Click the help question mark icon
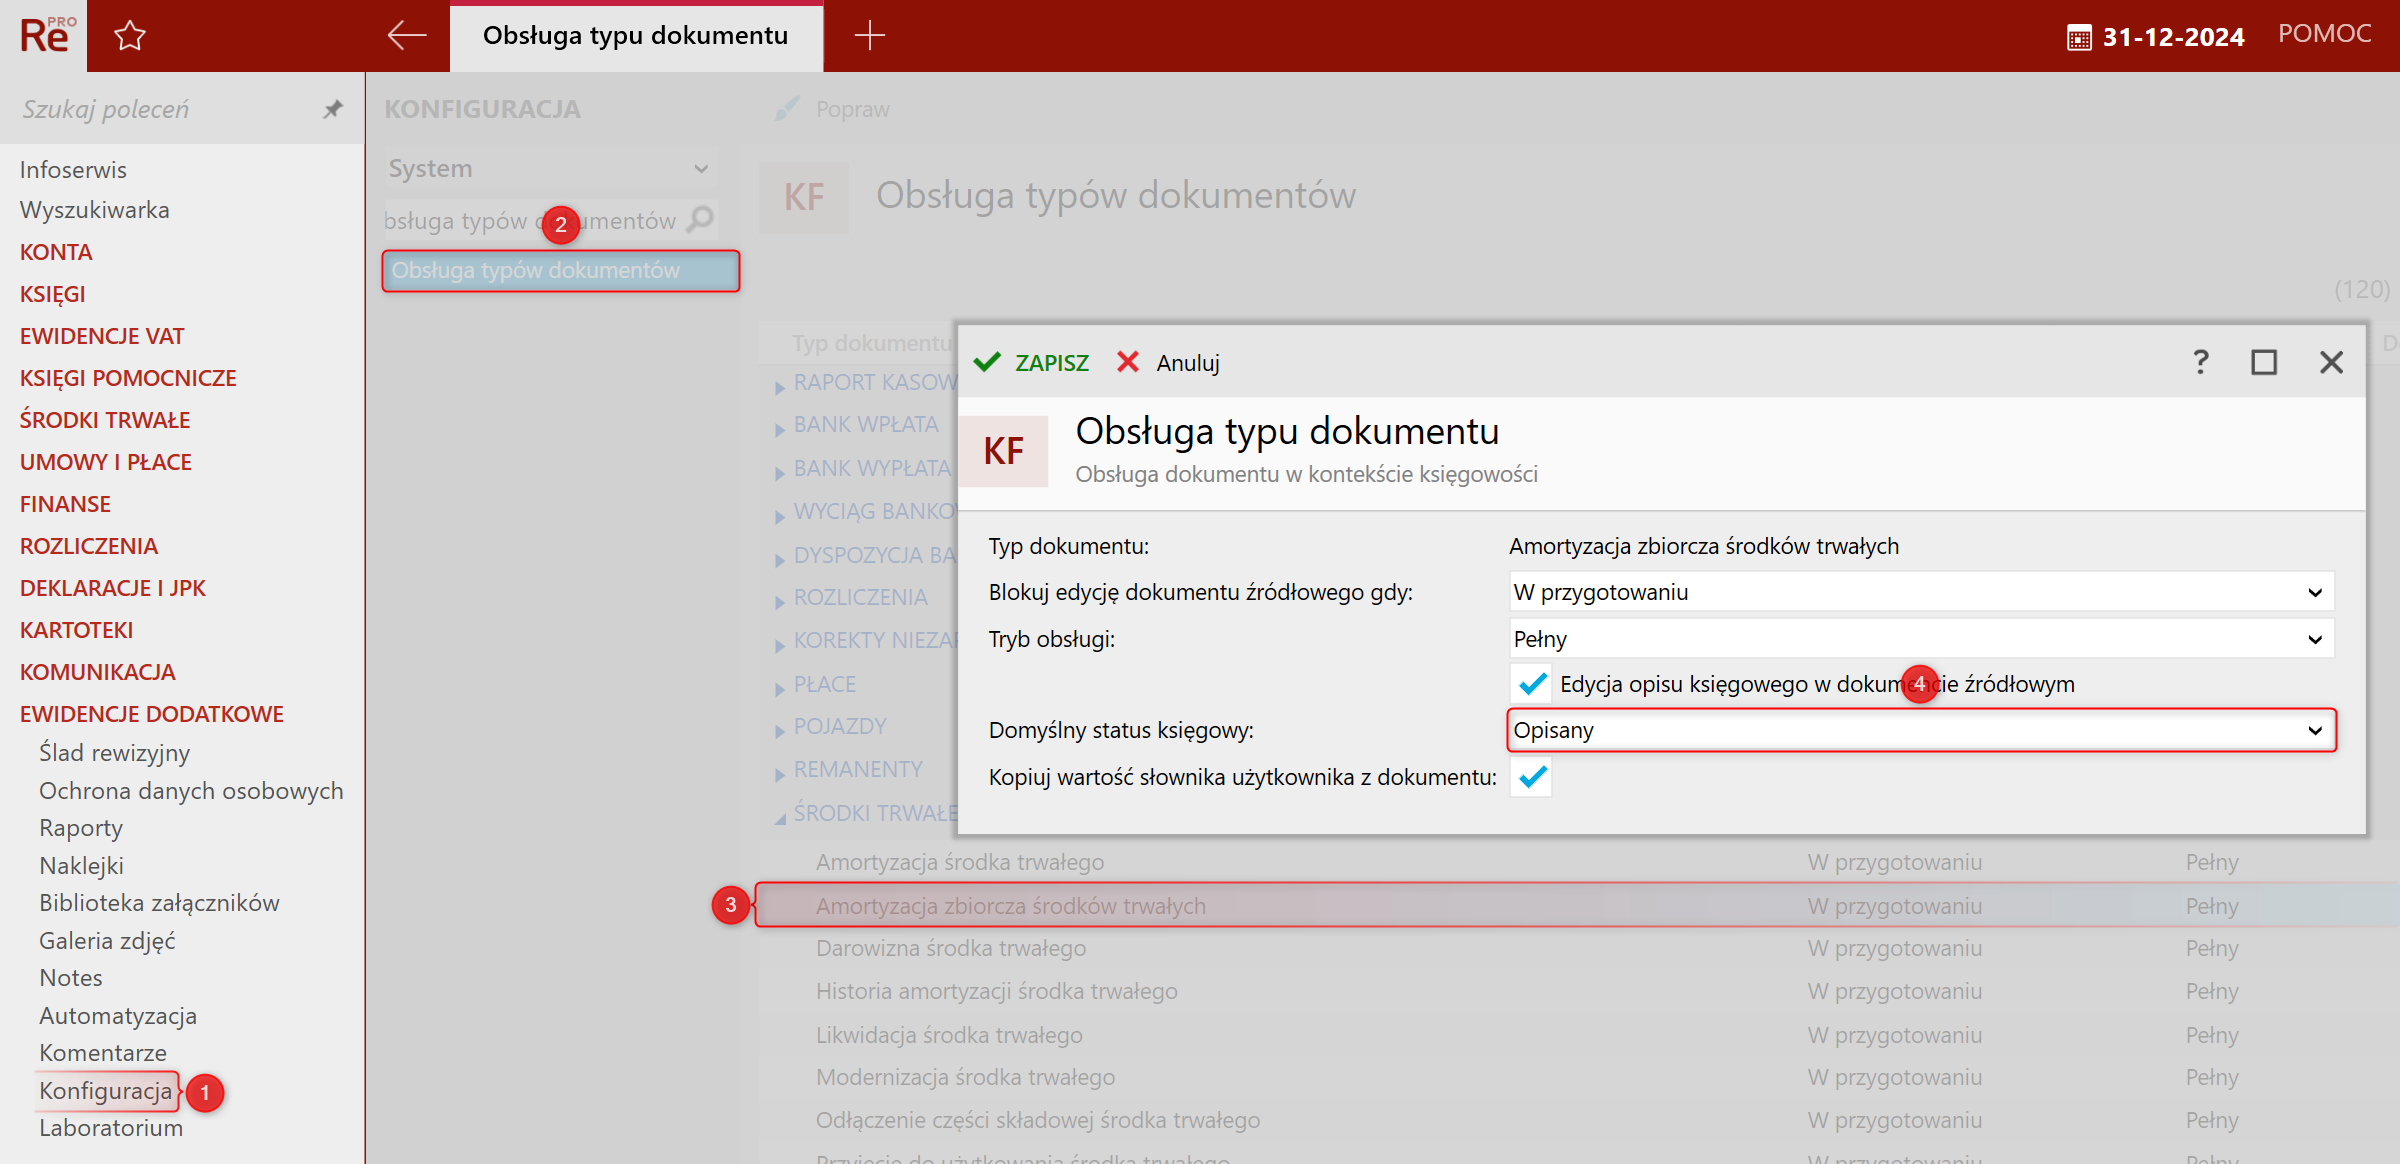The height and width of the screenshot is (1164, 2400). click(x=2200, y=362)
